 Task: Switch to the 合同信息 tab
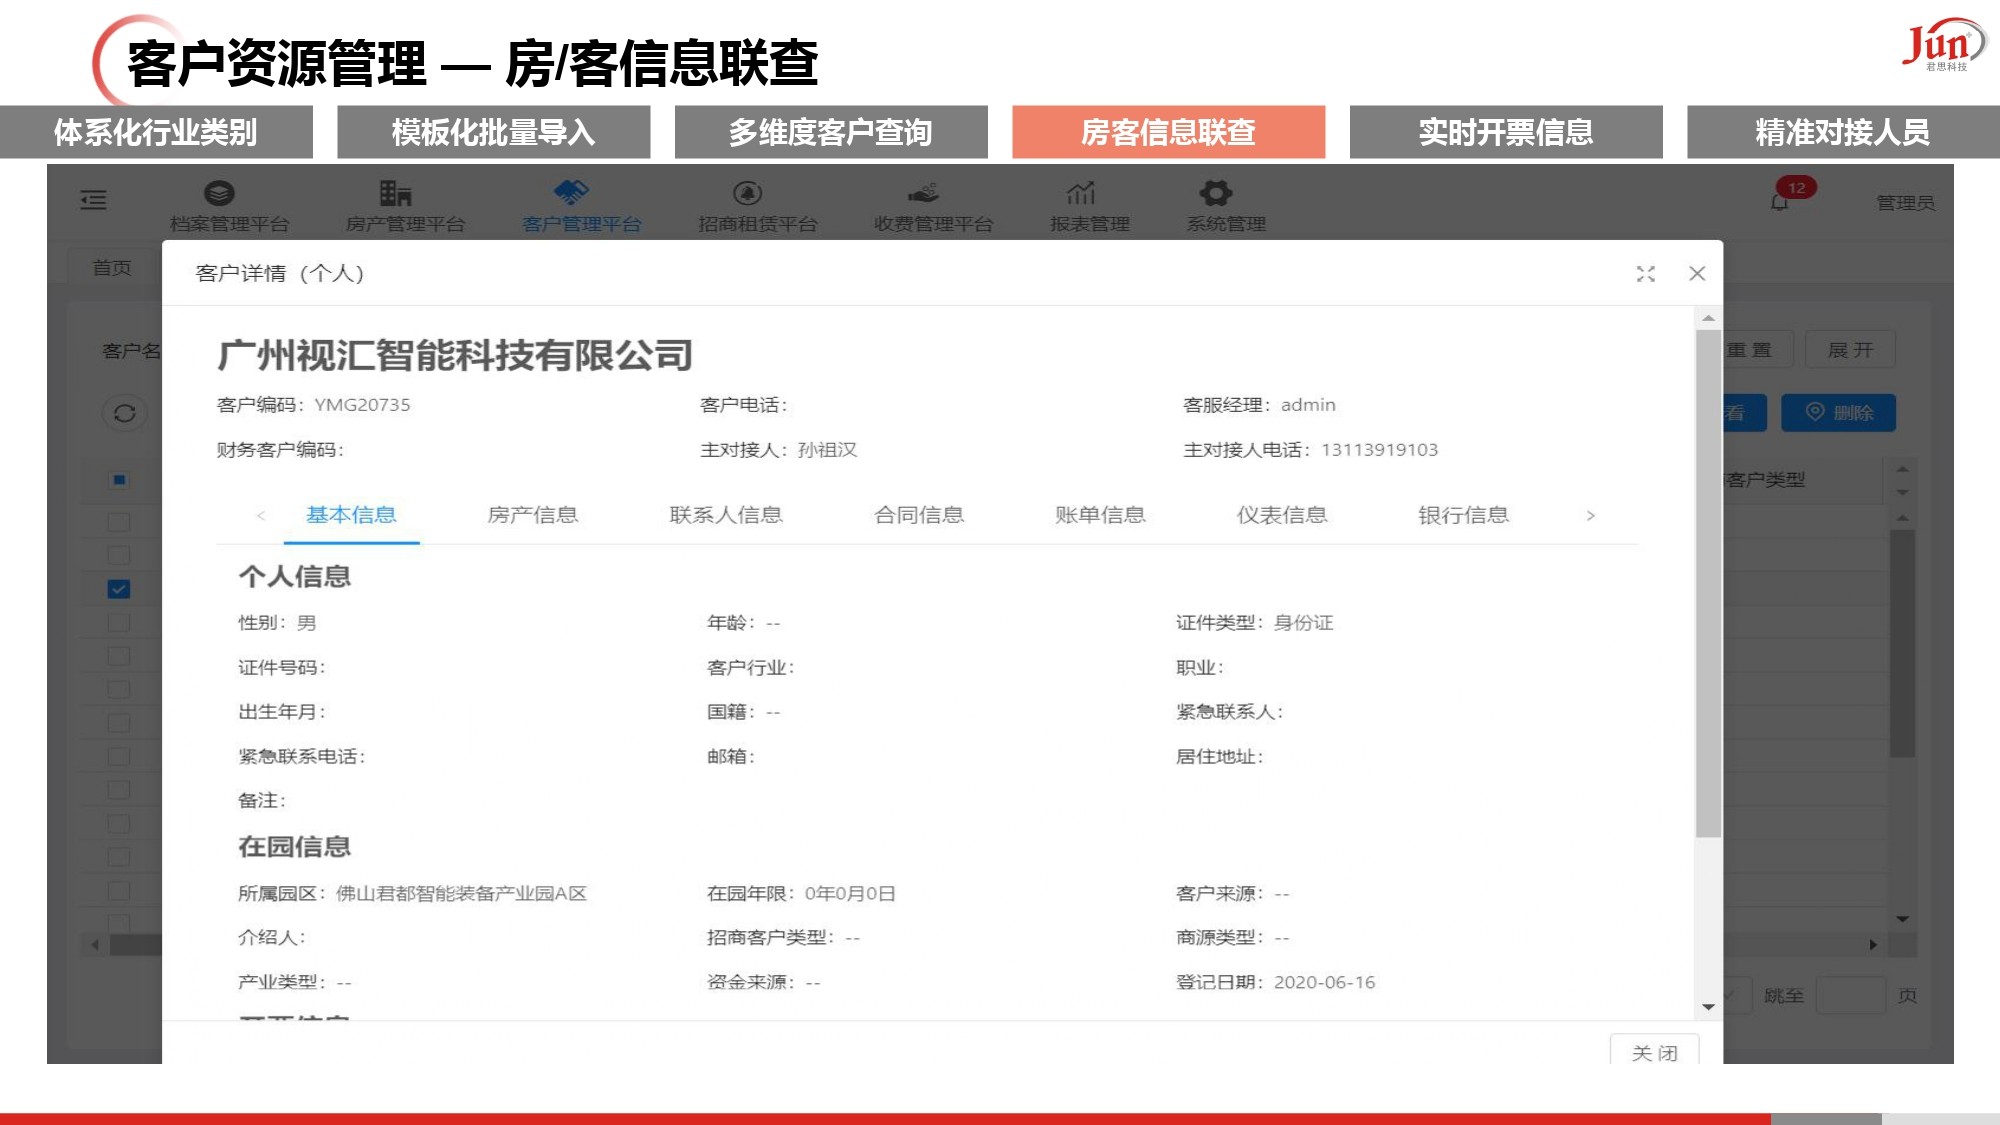pos(919,515)
